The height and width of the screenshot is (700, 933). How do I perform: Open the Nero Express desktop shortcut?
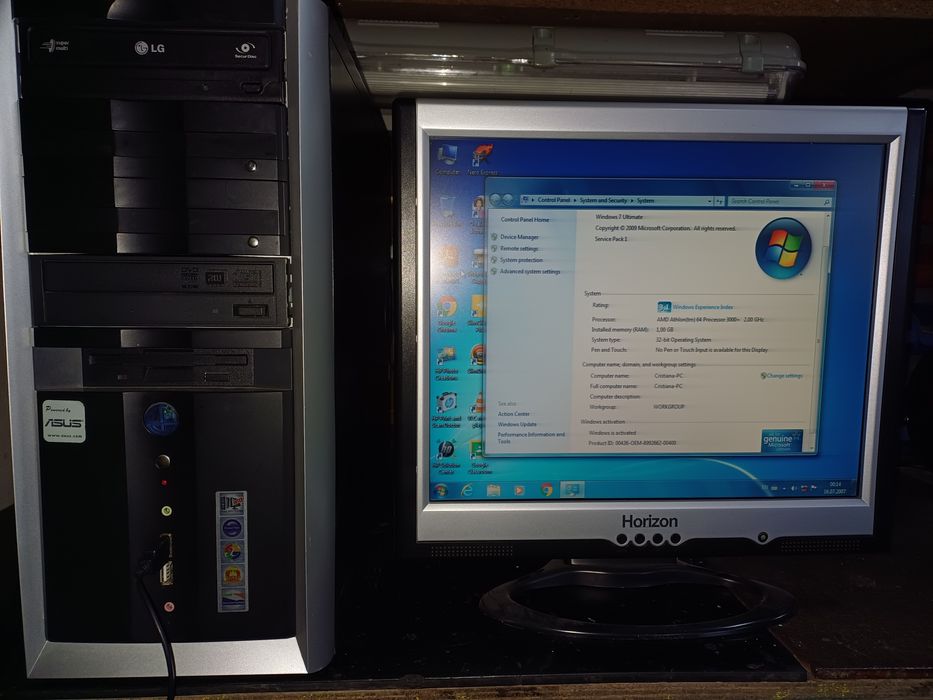[483, 160]
